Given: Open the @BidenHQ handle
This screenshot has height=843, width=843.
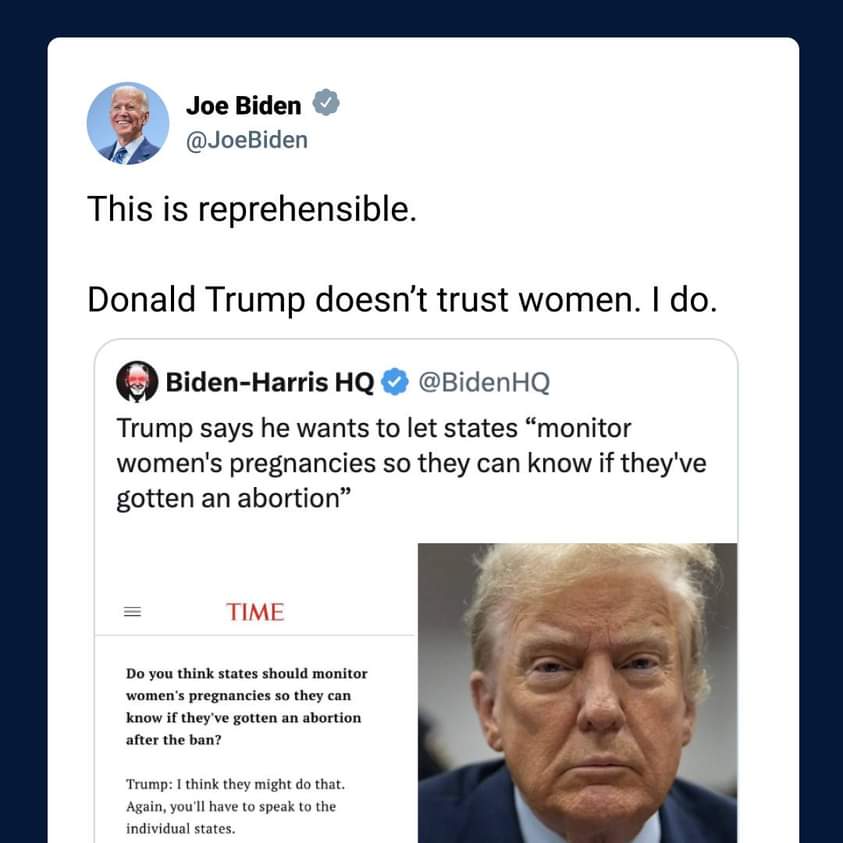Looking at the screenshot, I should coord(484,382).
